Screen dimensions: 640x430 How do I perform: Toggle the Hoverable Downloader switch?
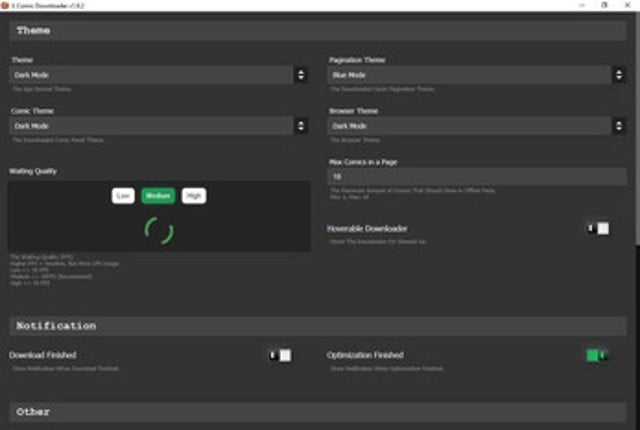pyautogui.click(x=598, y=228)
